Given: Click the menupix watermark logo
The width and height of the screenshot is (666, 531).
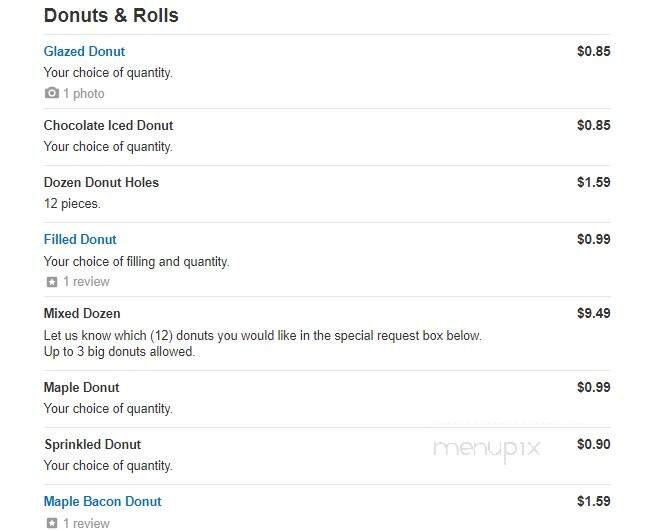Looking at the screenshot, I should (486, 449).
